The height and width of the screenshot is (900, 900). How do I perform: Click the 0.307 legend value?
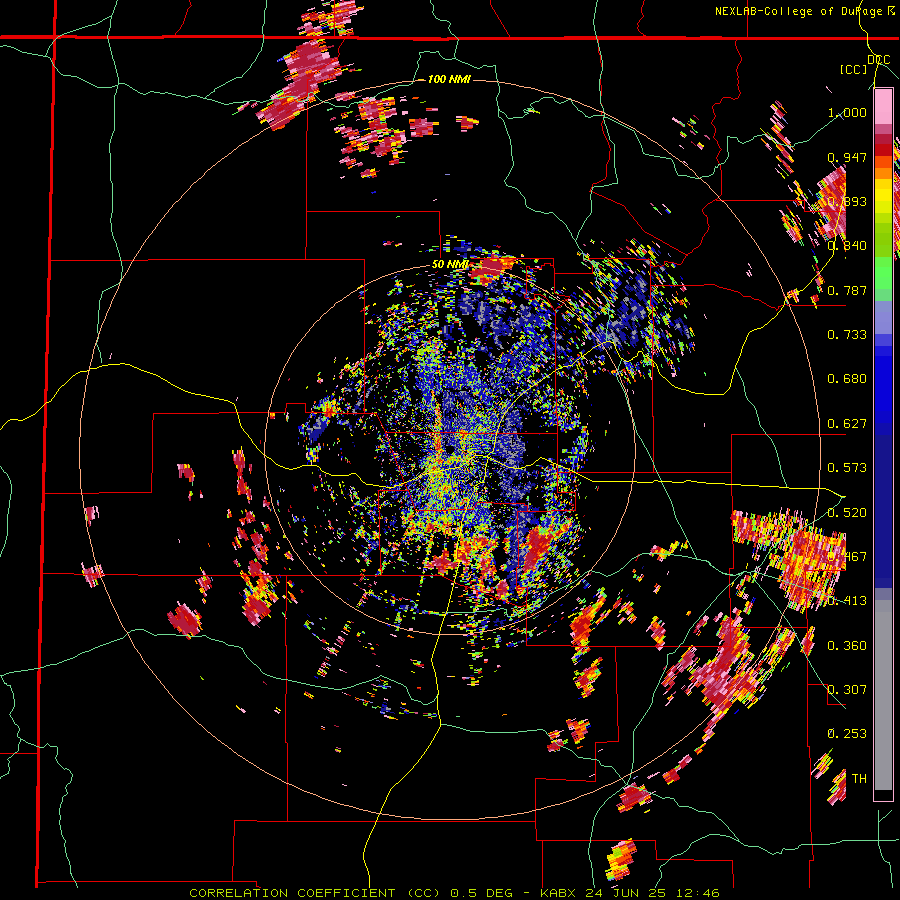pyautogui.click(x=847, y=690)
